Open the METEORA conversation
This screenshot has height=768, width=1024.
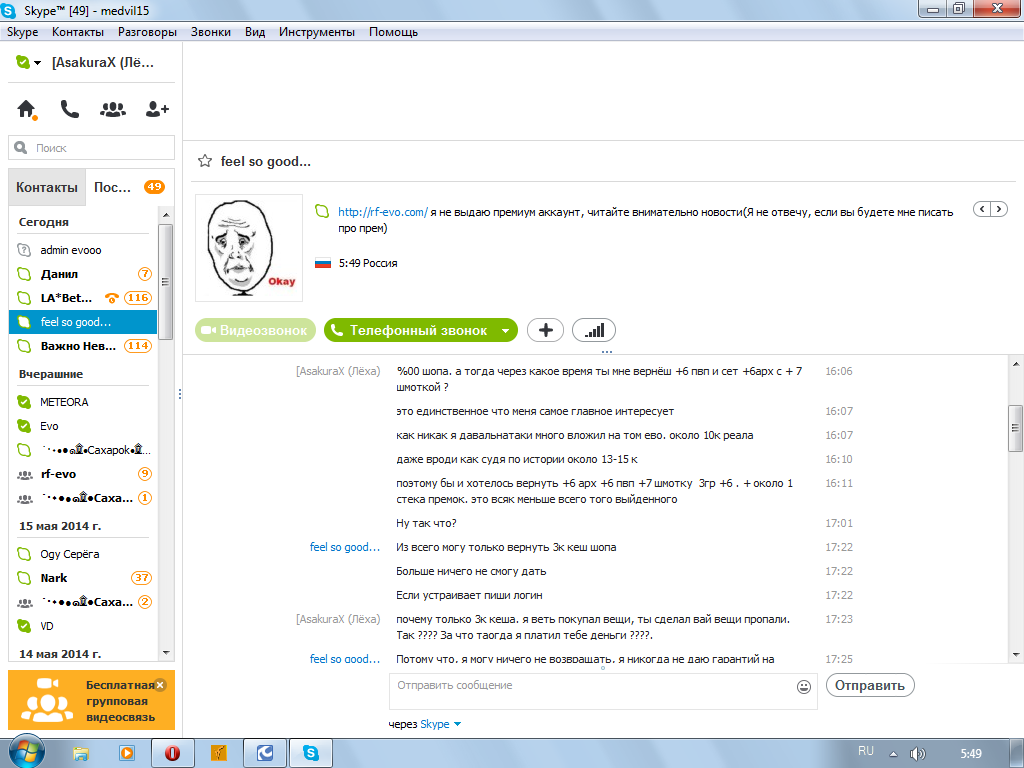click(x=83, y=402)
